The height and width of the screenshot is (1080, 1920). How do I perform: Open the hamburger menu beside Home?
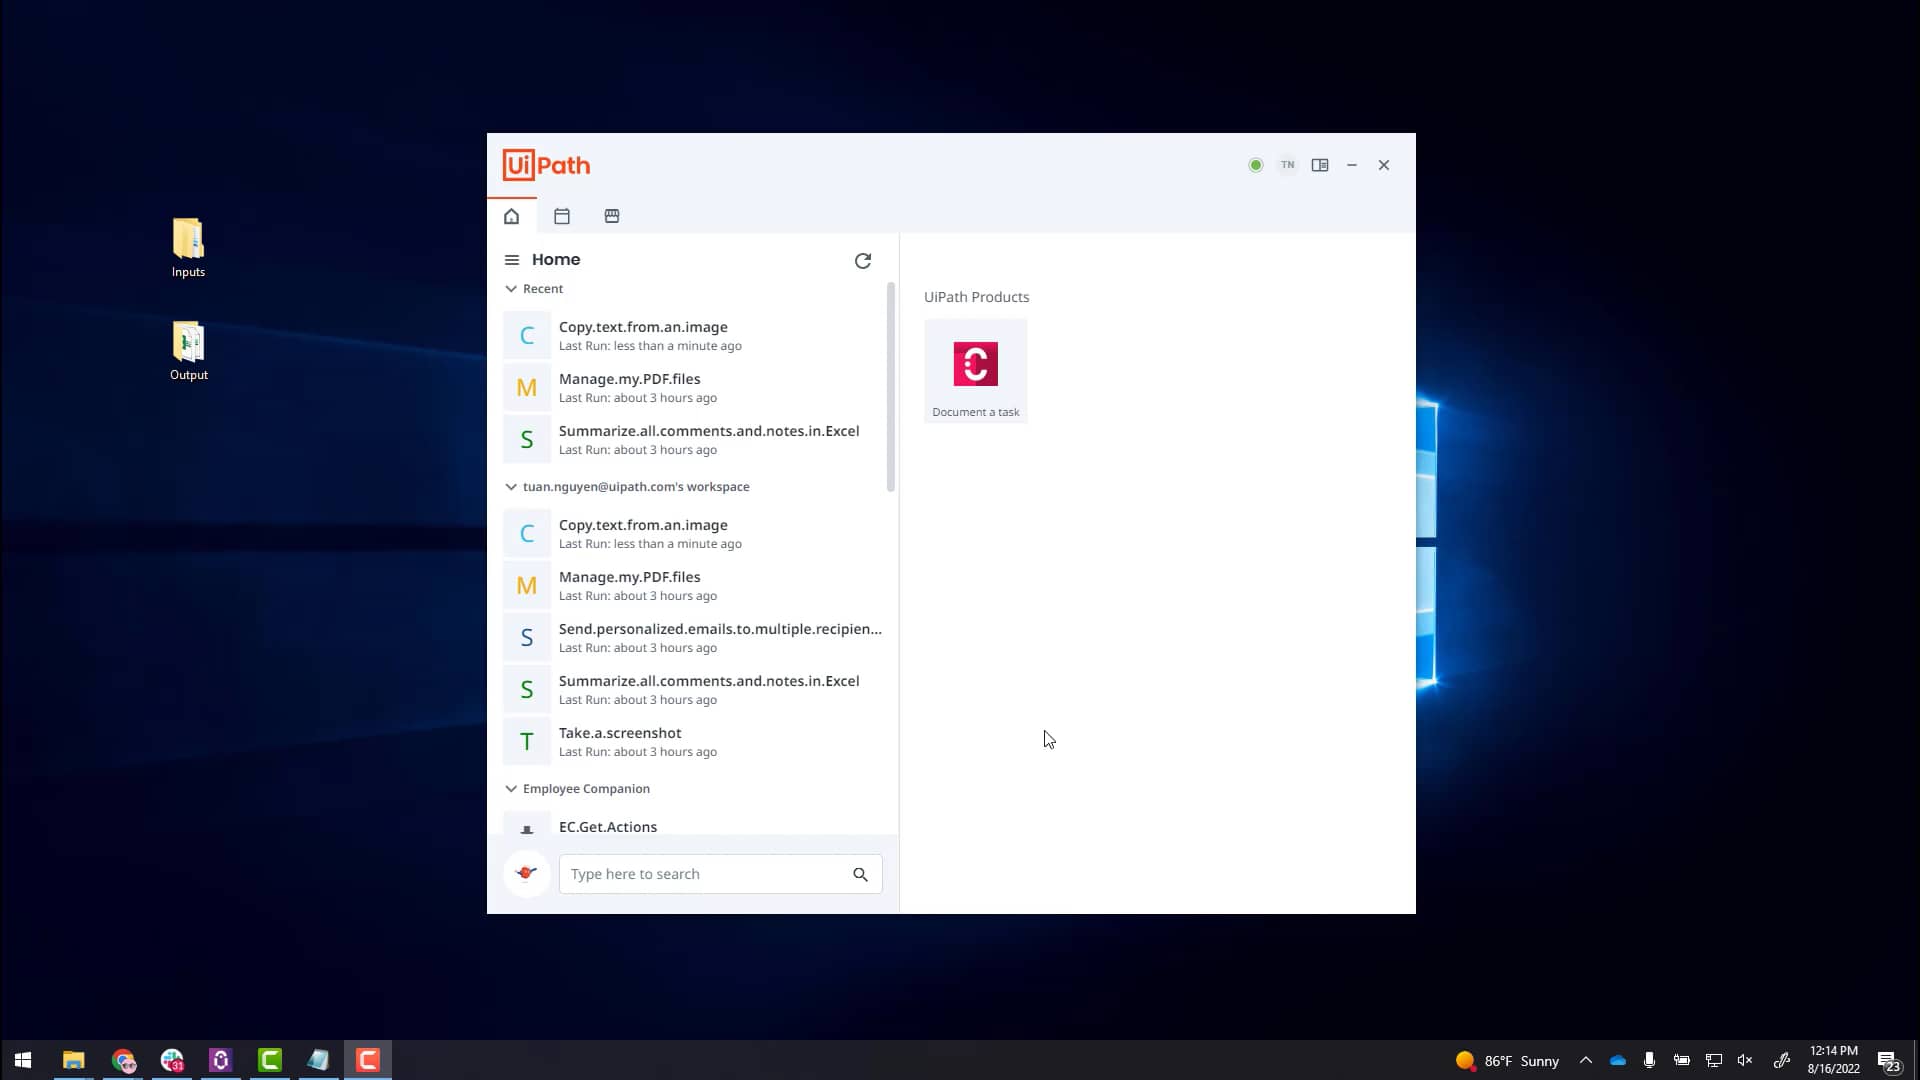tap(512, 260)
